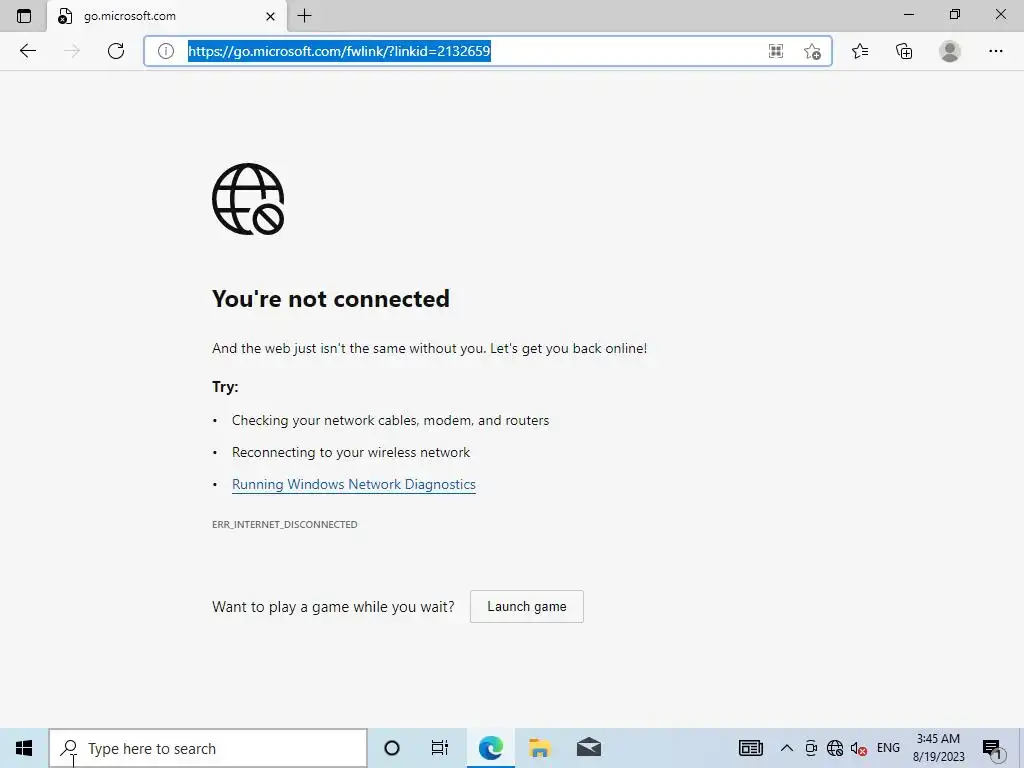This screenshot has width=1024, height=768.
Task: Add this page to favorites star
Action: [x=812, y=51]
